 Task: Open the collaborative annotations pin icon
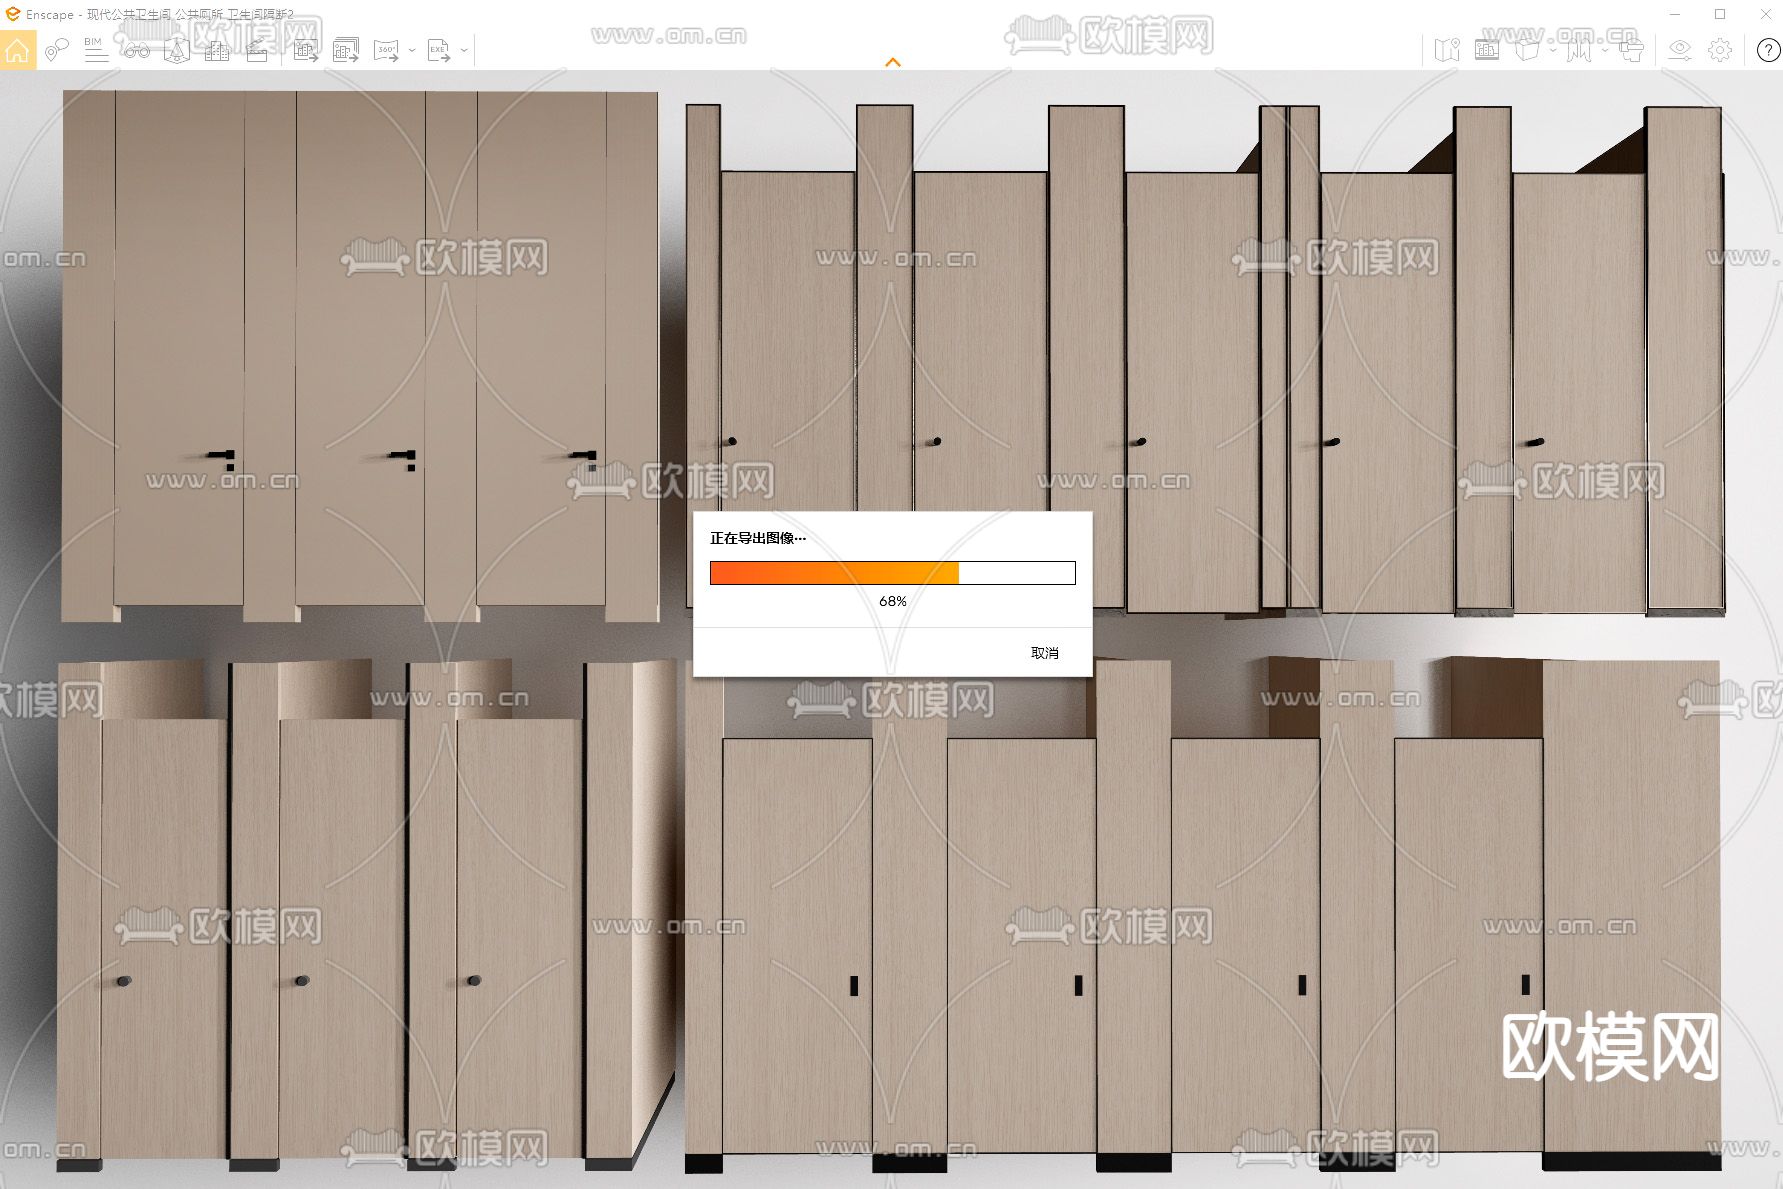click(x=57, y=50)
